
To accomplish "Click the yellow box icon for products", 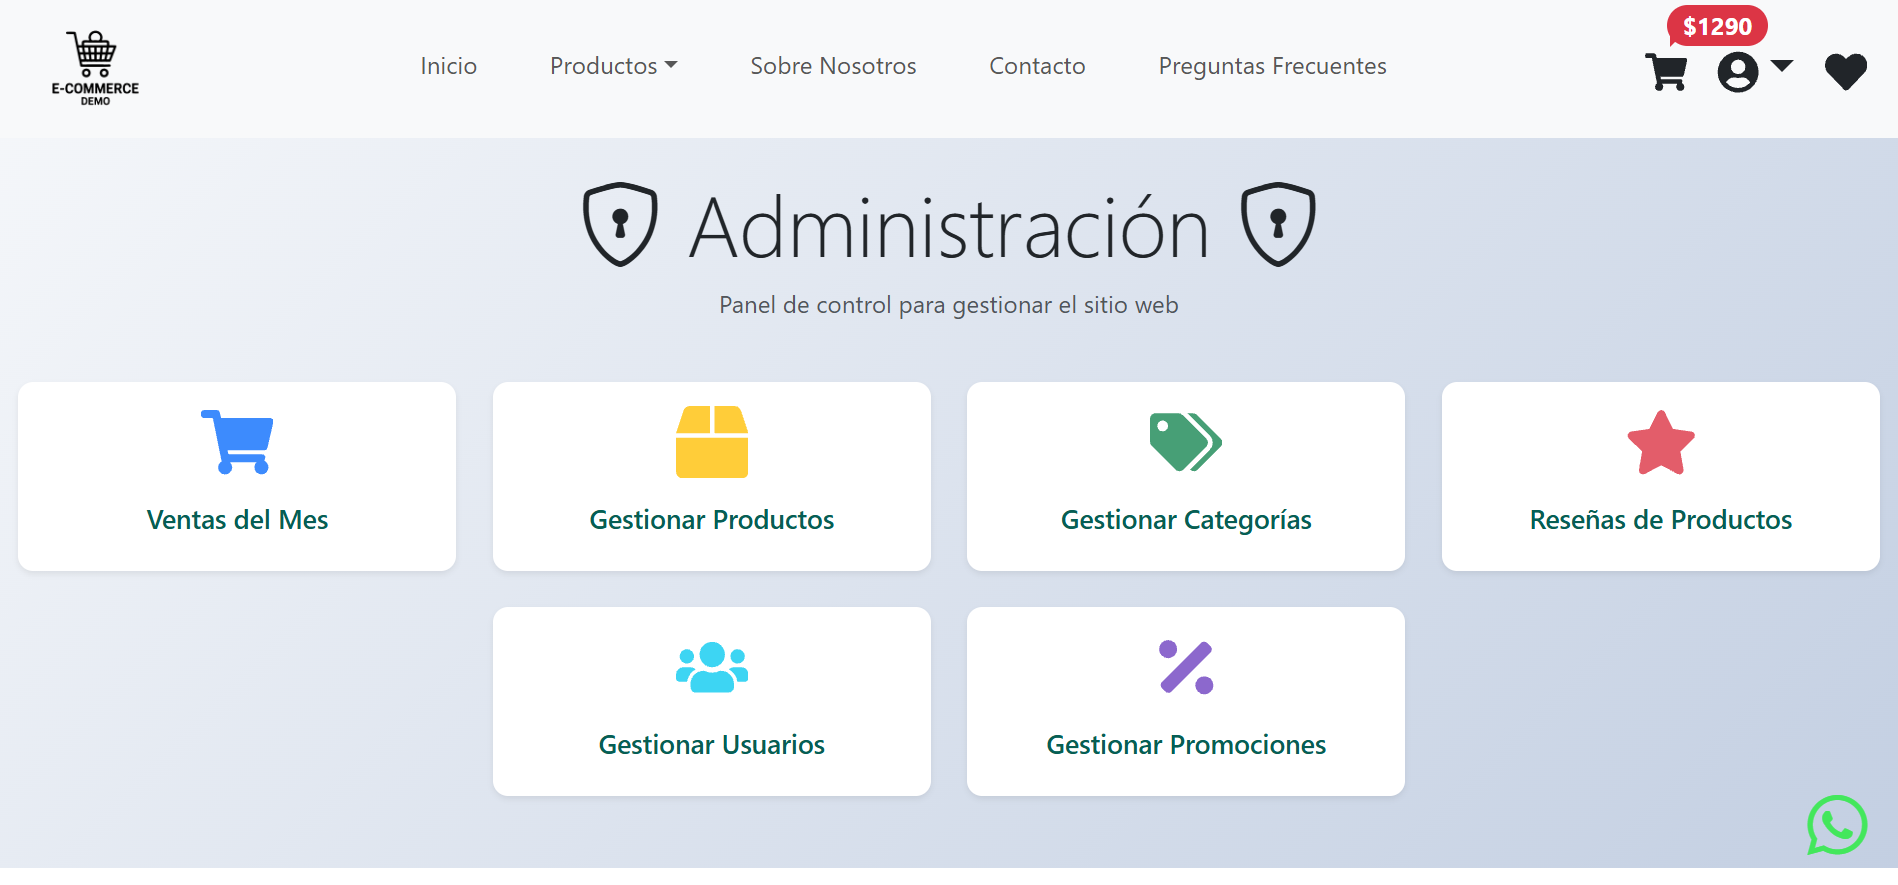I will pyautogui.click(x=711, y=442).
